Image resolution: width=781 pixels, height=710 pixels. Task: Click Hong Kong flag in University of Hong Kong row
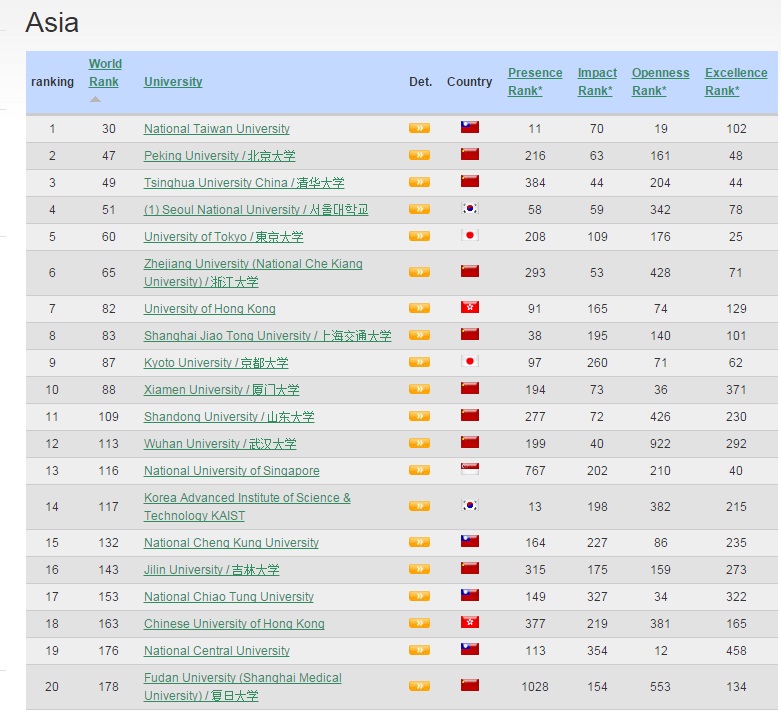(470, 307)
